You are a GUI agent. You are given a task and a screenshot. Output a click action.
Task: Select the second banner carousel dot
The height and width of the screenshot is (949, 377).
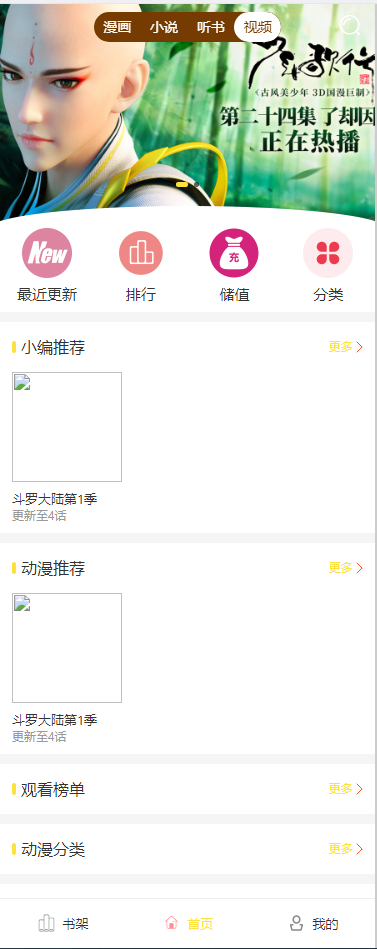pyautogui.click(x=196, y=184)
